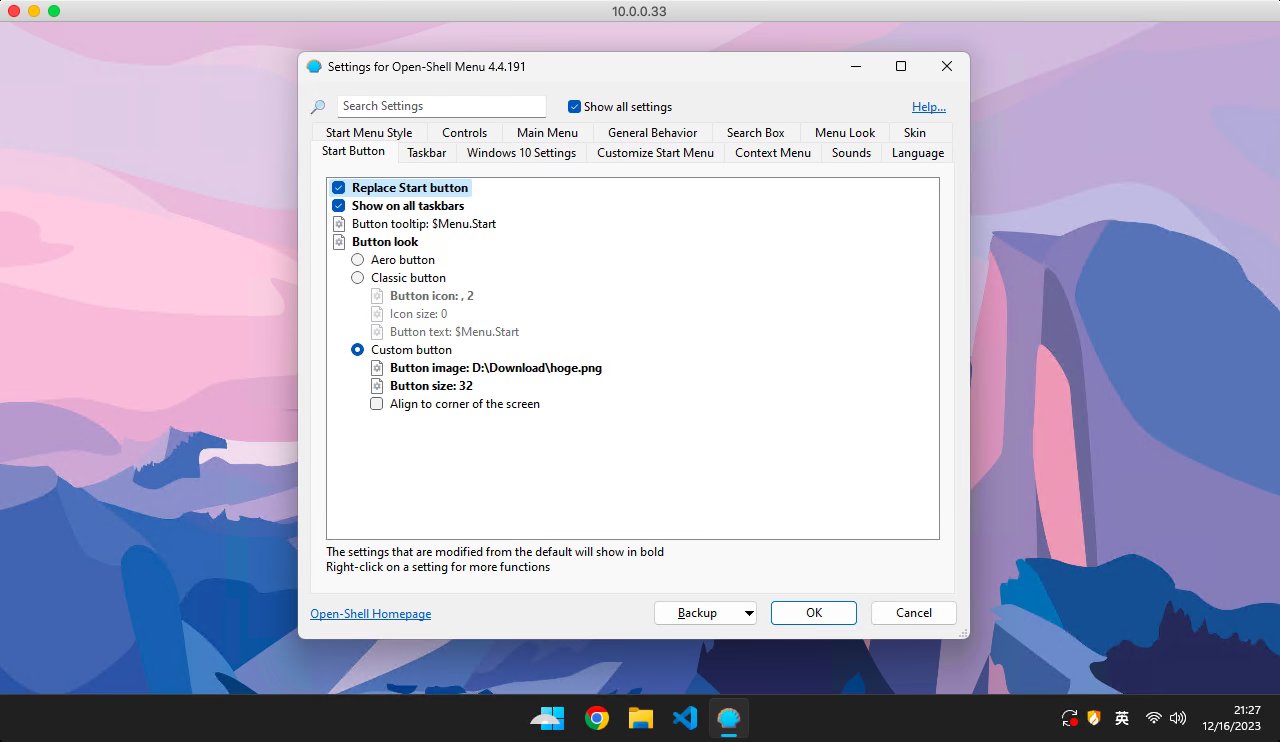Click the Cancel button

[914, 613]
